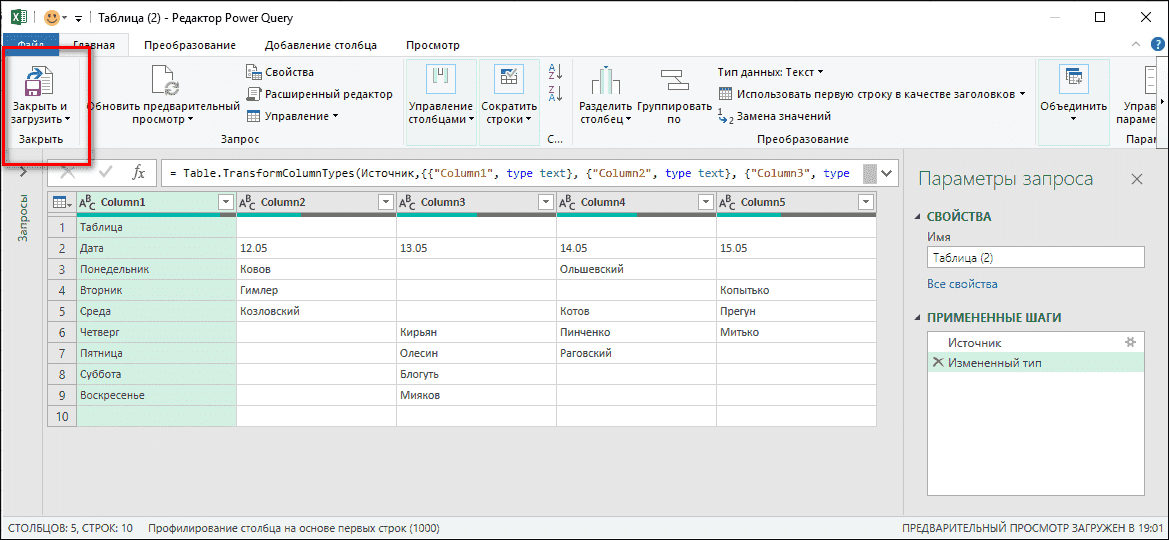Click the gear icon on Источник step
The image size is (1169, 540).
coord(1130,342)
